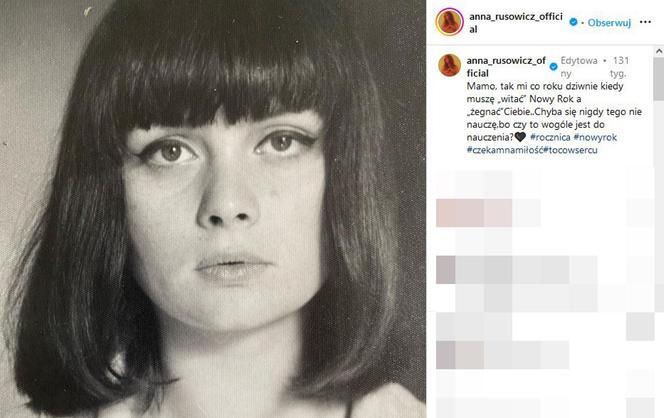The height and width of the screenshot is (418, 664).
Task: Click the caption author's avatar picture
Action: point(449,66)
